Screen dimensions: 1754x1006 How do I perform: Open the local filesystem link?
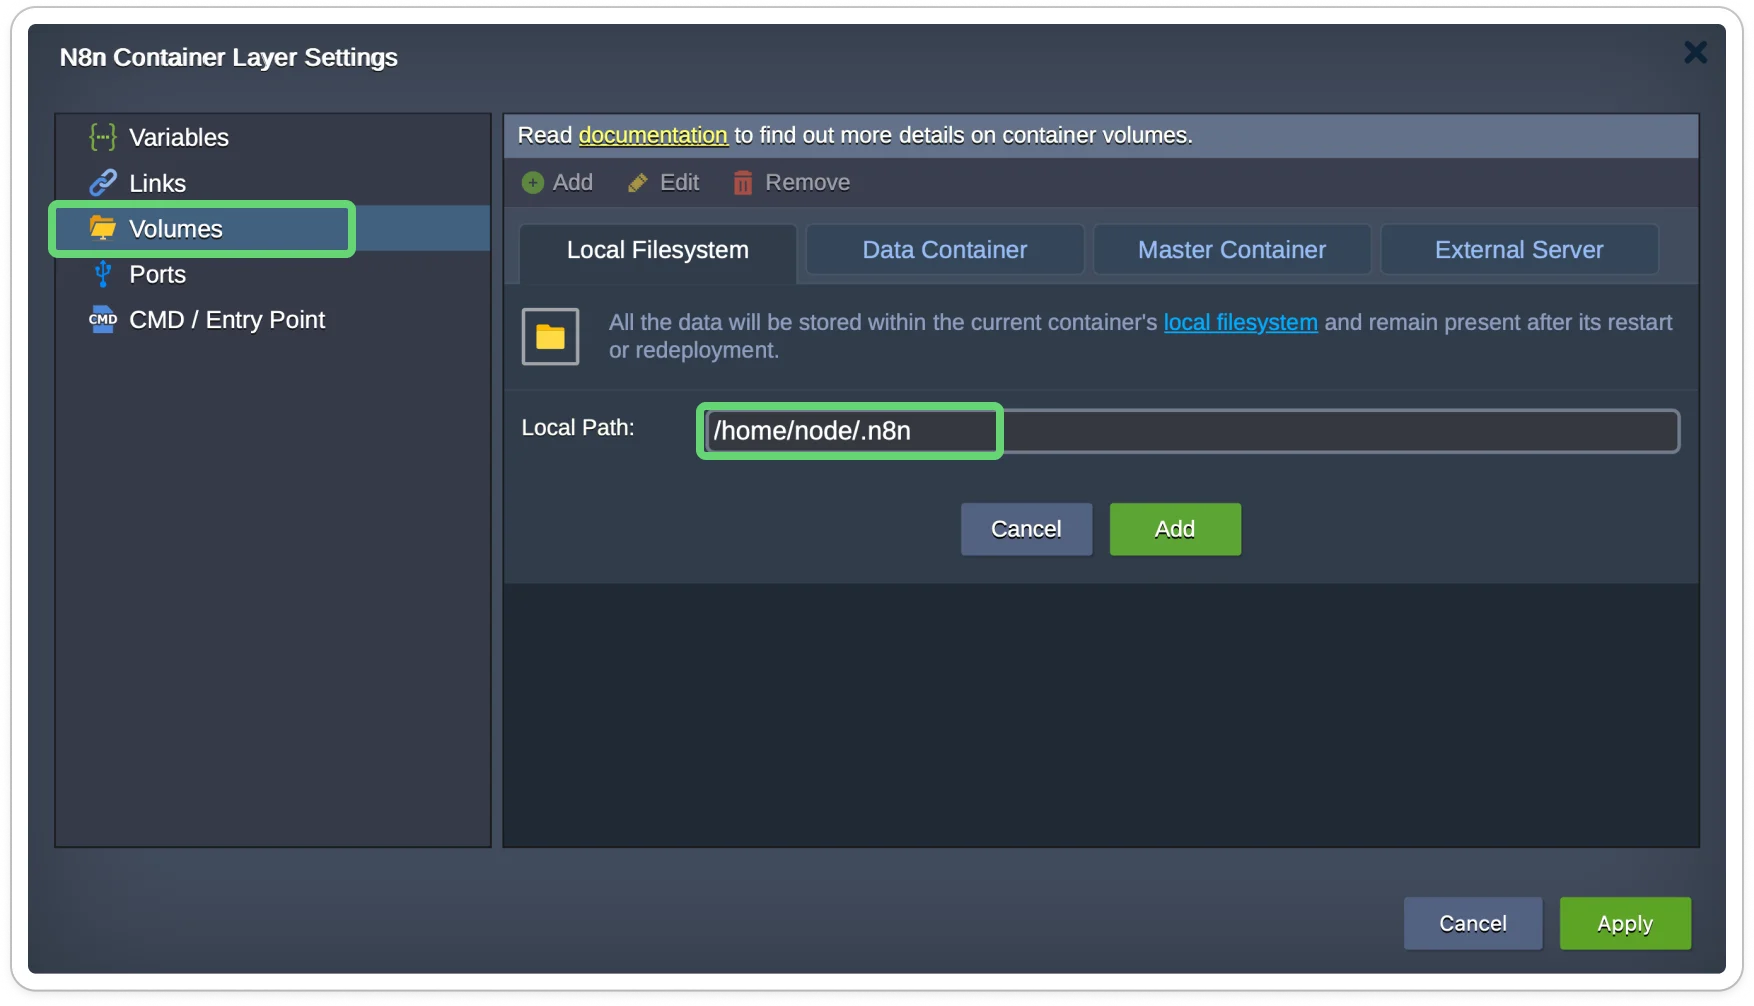coord(1240,322)
